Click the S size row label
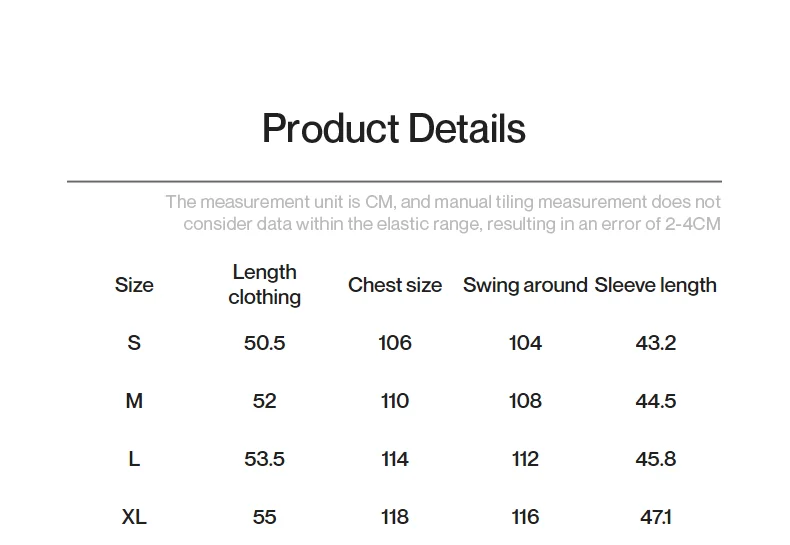 [134, 343]
